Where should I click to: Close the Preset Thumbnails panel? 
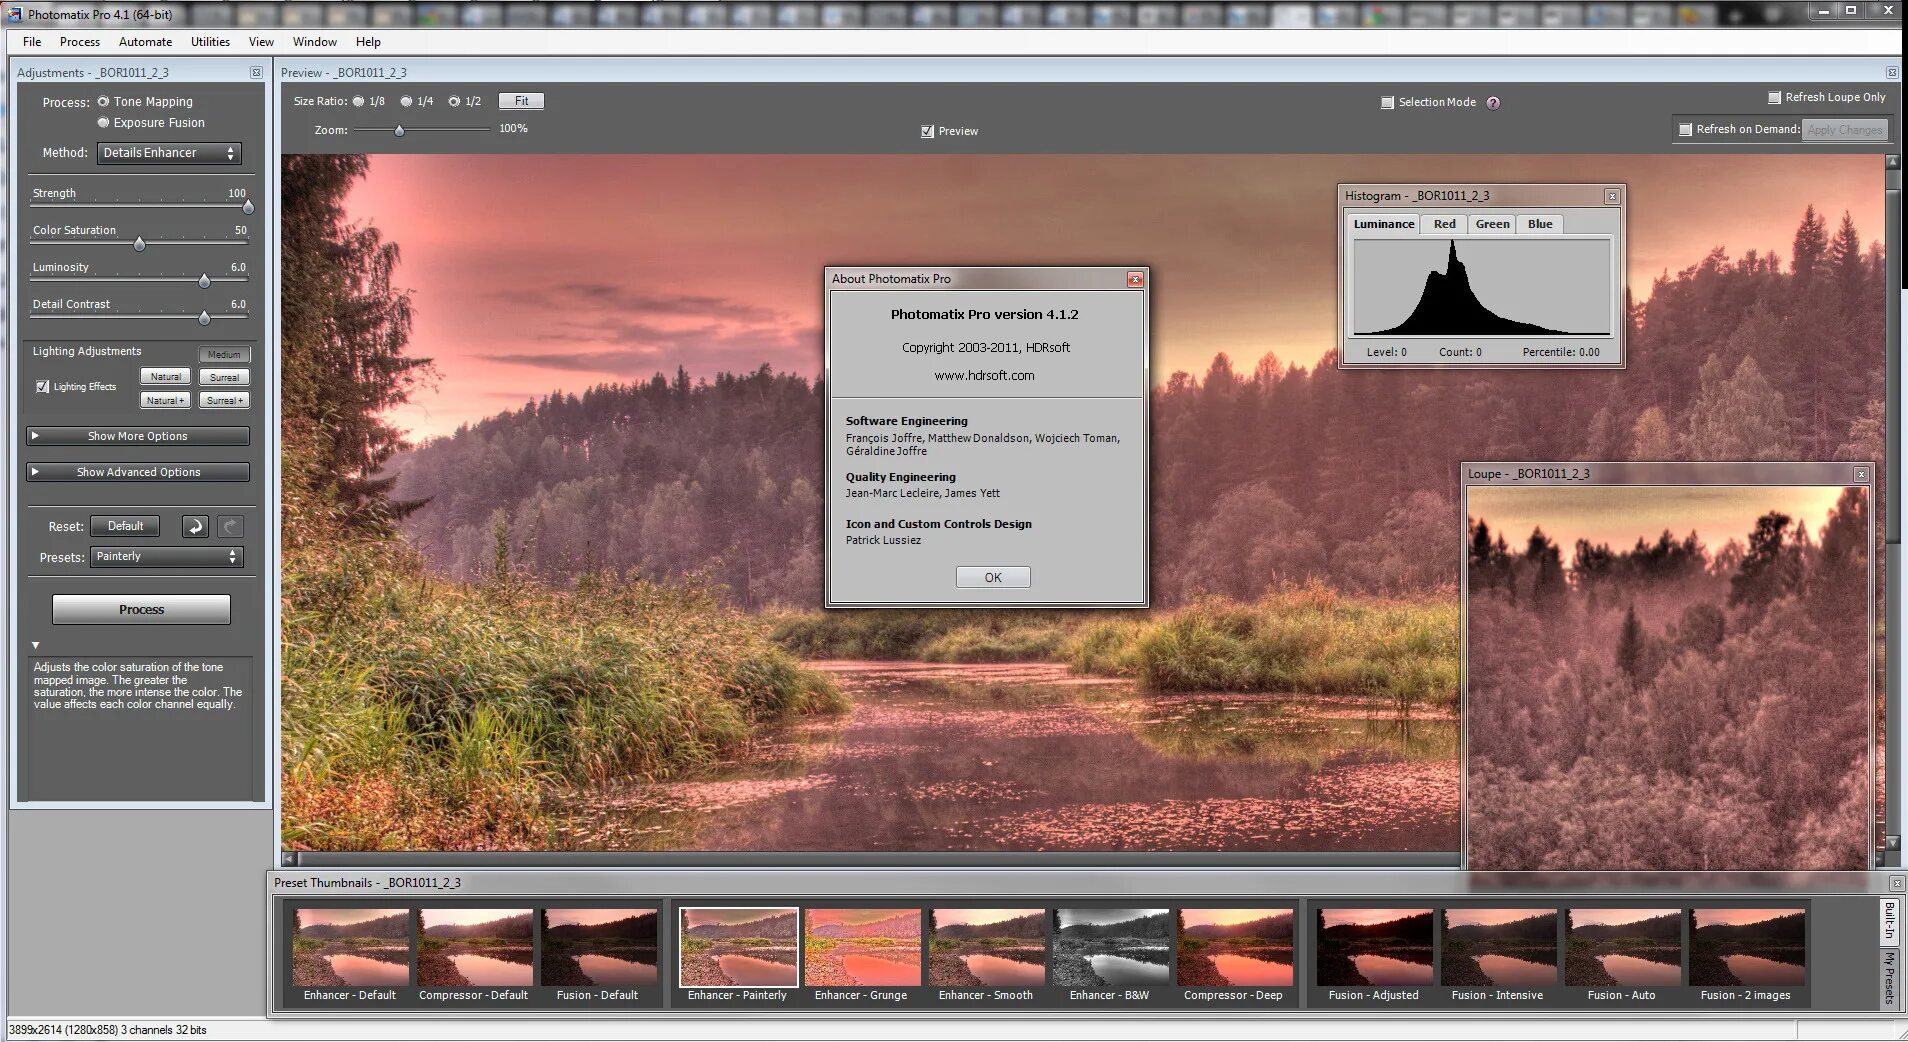pos(1897,884)
